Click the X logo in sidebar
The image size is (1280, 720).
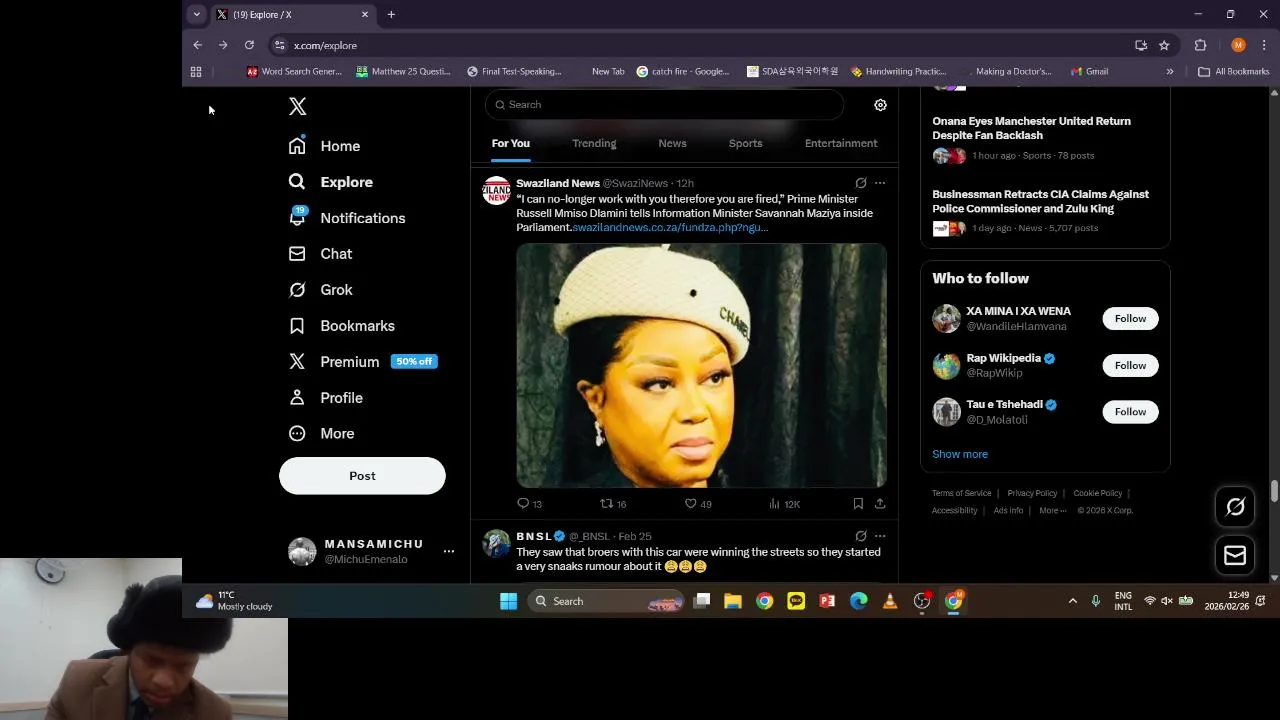click(297, 106)
